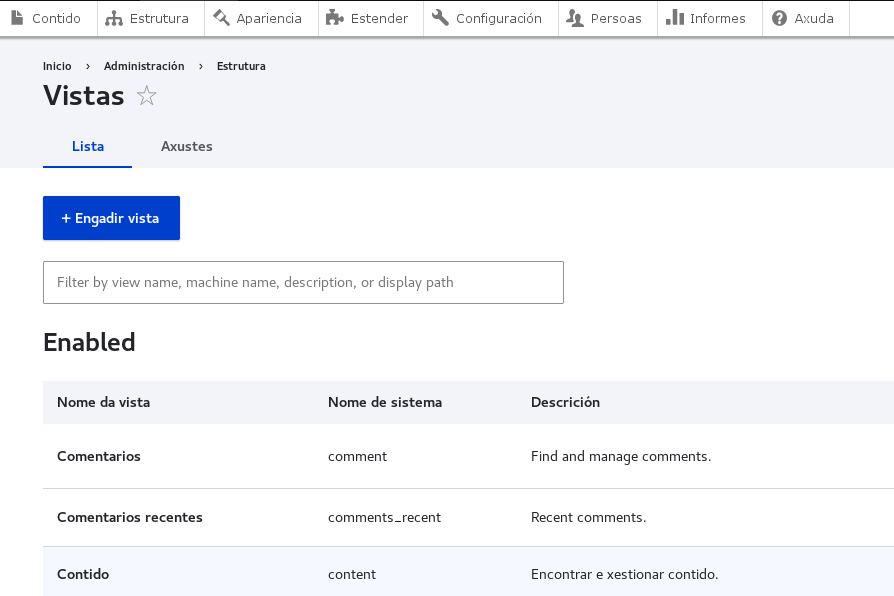This screenshot has height=596, width=894.
Task: Click the Estrutura hierarchy icon
Action: (x=114, y=18)
